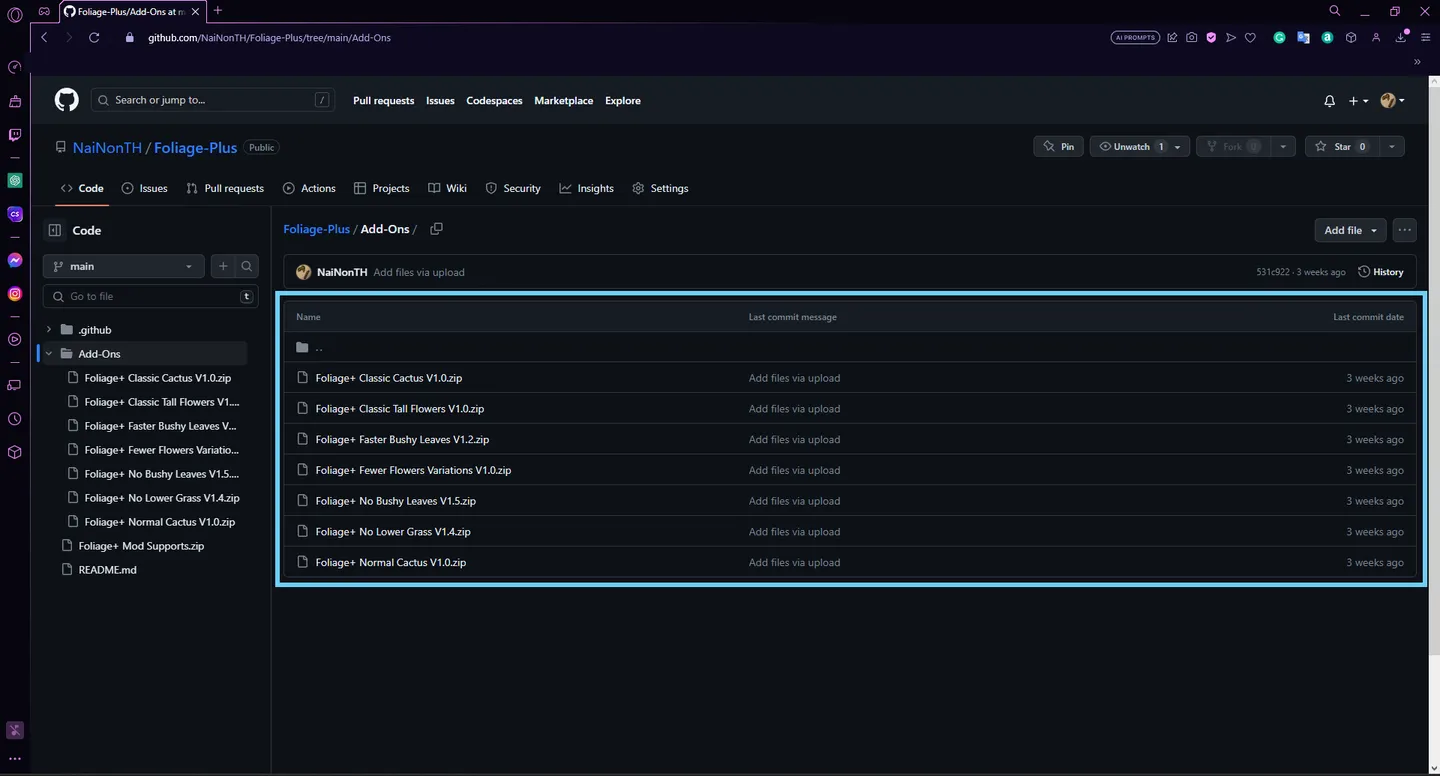Viewport: 1440px width, 776px height.
Task: Collapse the file tree side panel
Action: (55, 230)
